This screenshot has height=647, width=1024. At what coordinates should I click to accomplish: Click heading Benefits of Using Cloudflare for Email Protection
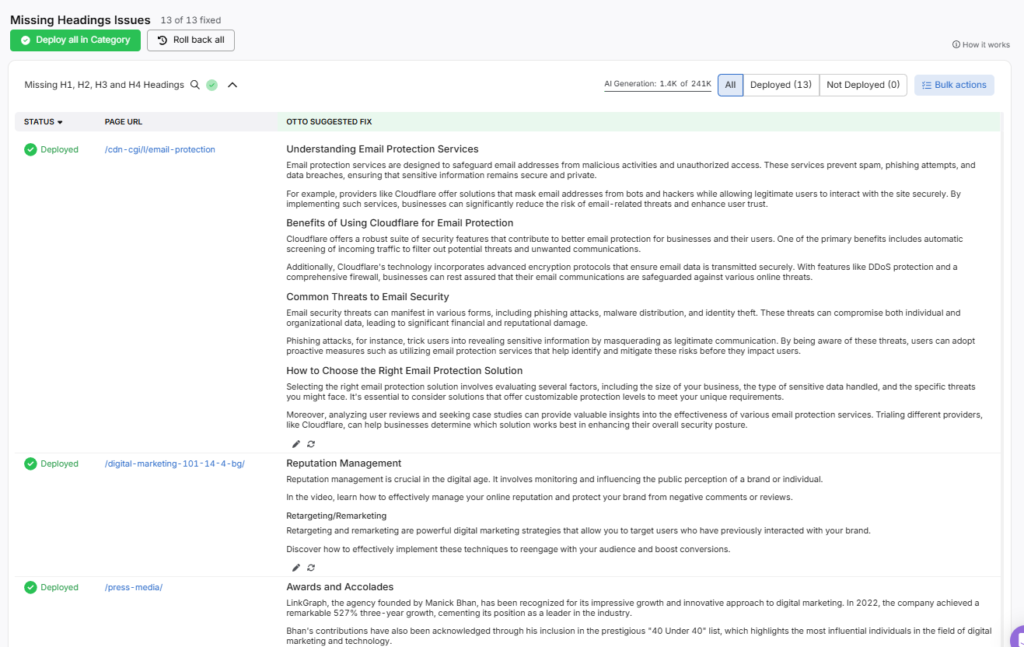pos(400,223)
